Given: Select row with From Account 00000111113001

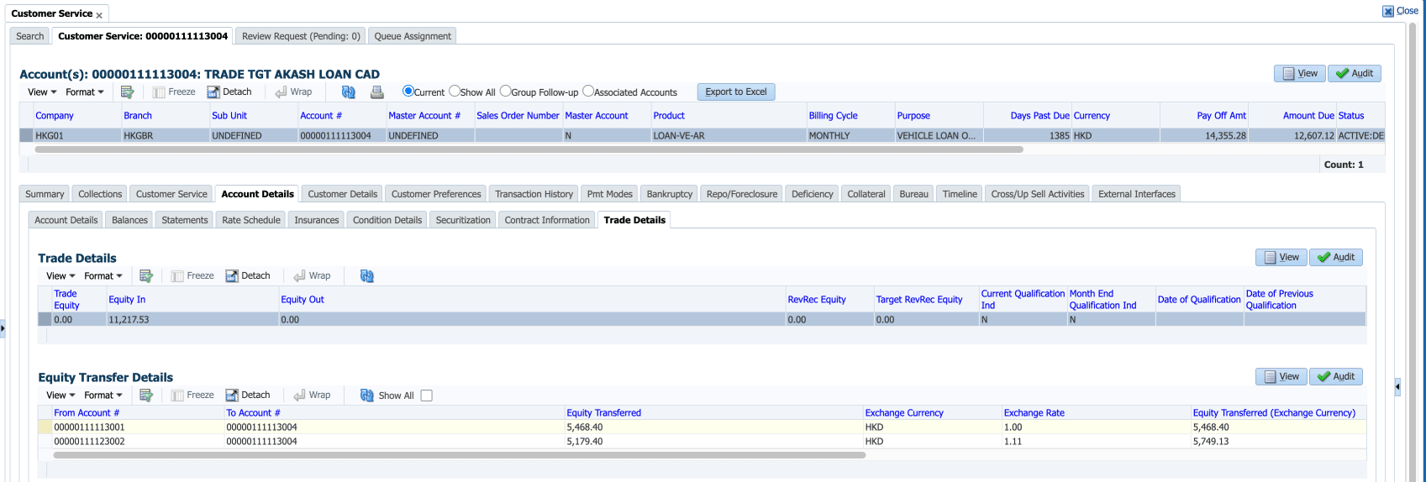Looking at the screenshot, I should (701, 427).
